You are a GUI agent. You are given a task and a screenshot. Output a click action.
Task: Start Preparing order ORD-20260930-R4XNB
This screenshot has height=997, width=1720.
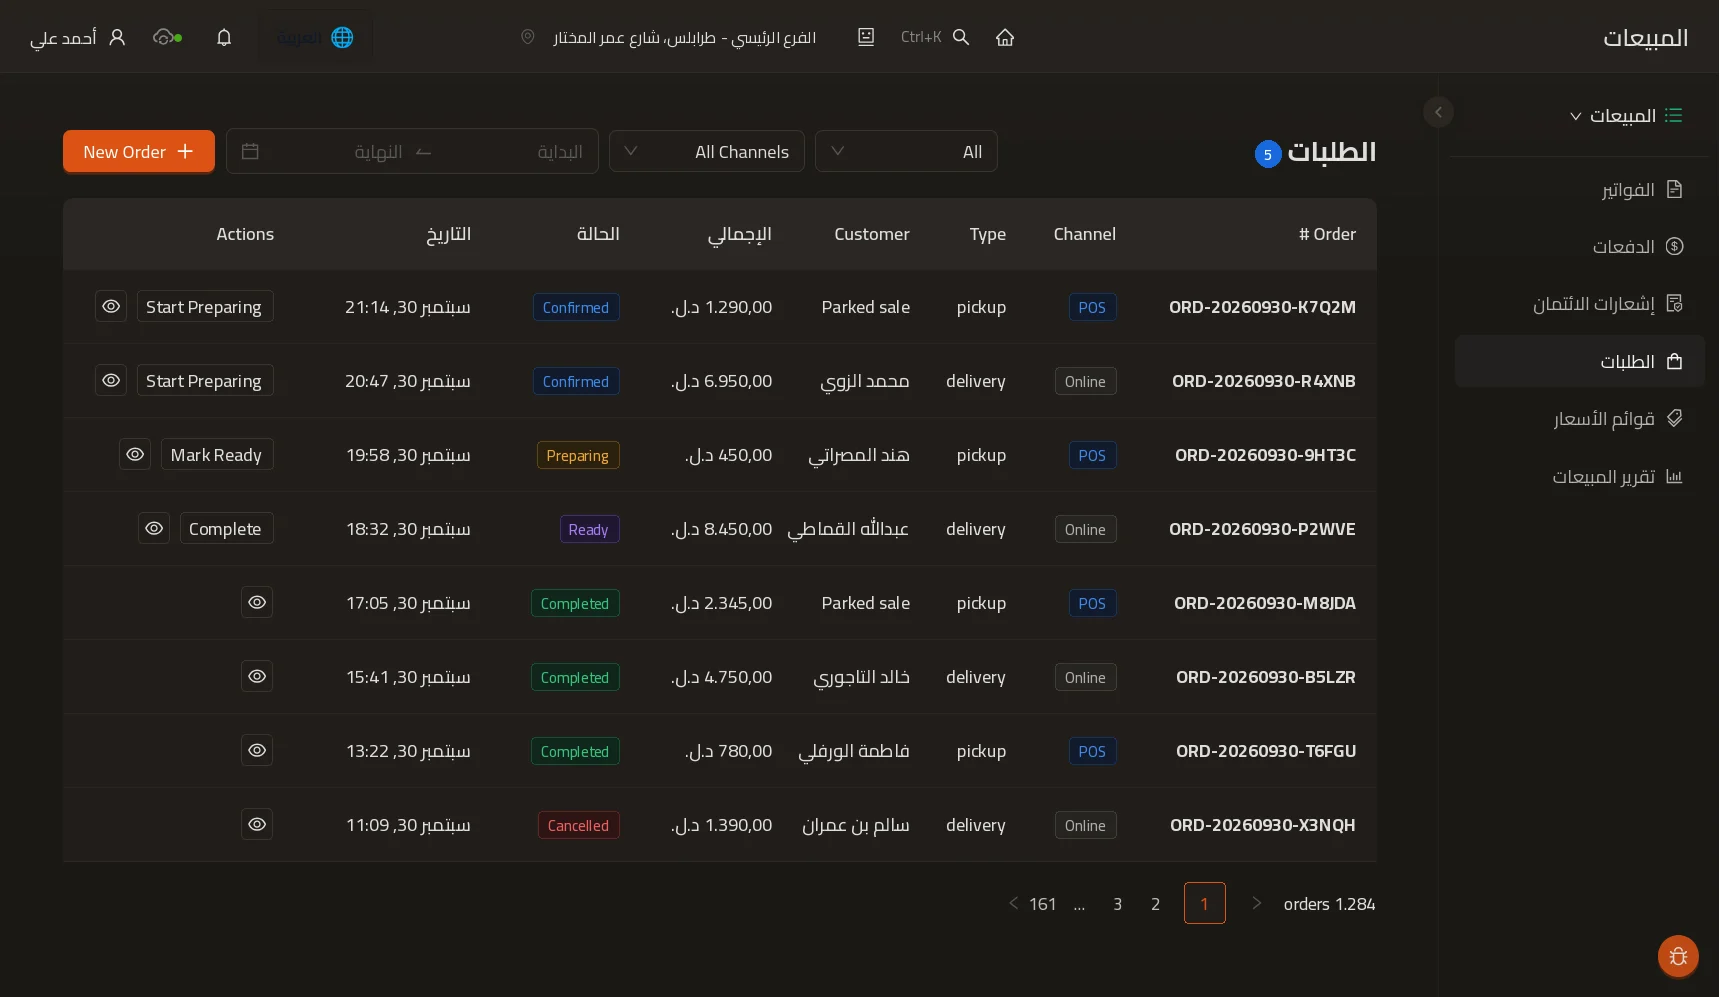(204, 380)
